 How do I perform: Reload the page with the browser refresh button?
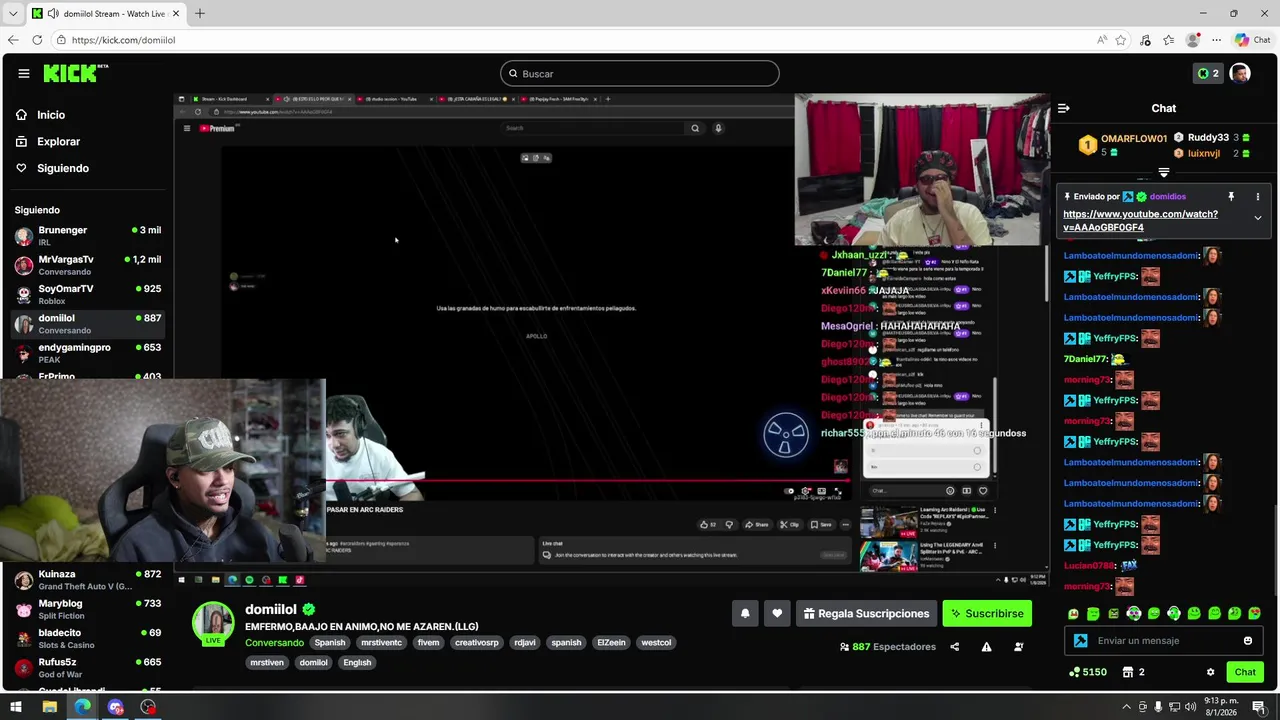tap(37, 40)
